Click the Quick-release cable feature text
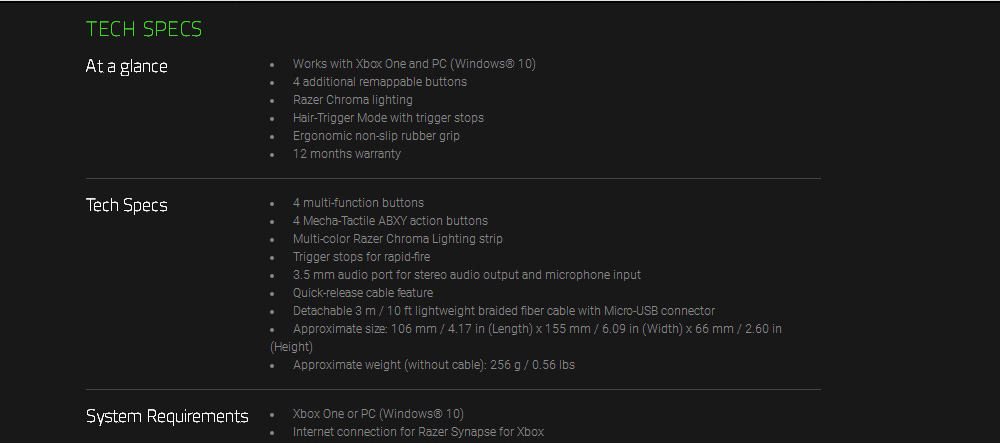 363,293
